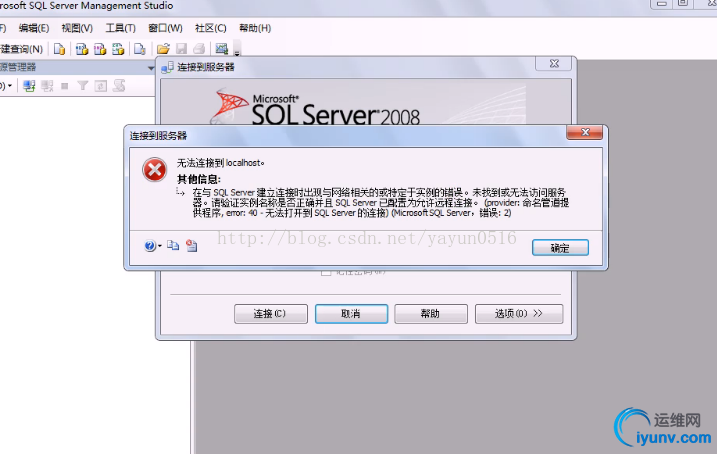Open the 帮助(H) menu
Screen dimensions: 717x454
(x=255, y=28)
